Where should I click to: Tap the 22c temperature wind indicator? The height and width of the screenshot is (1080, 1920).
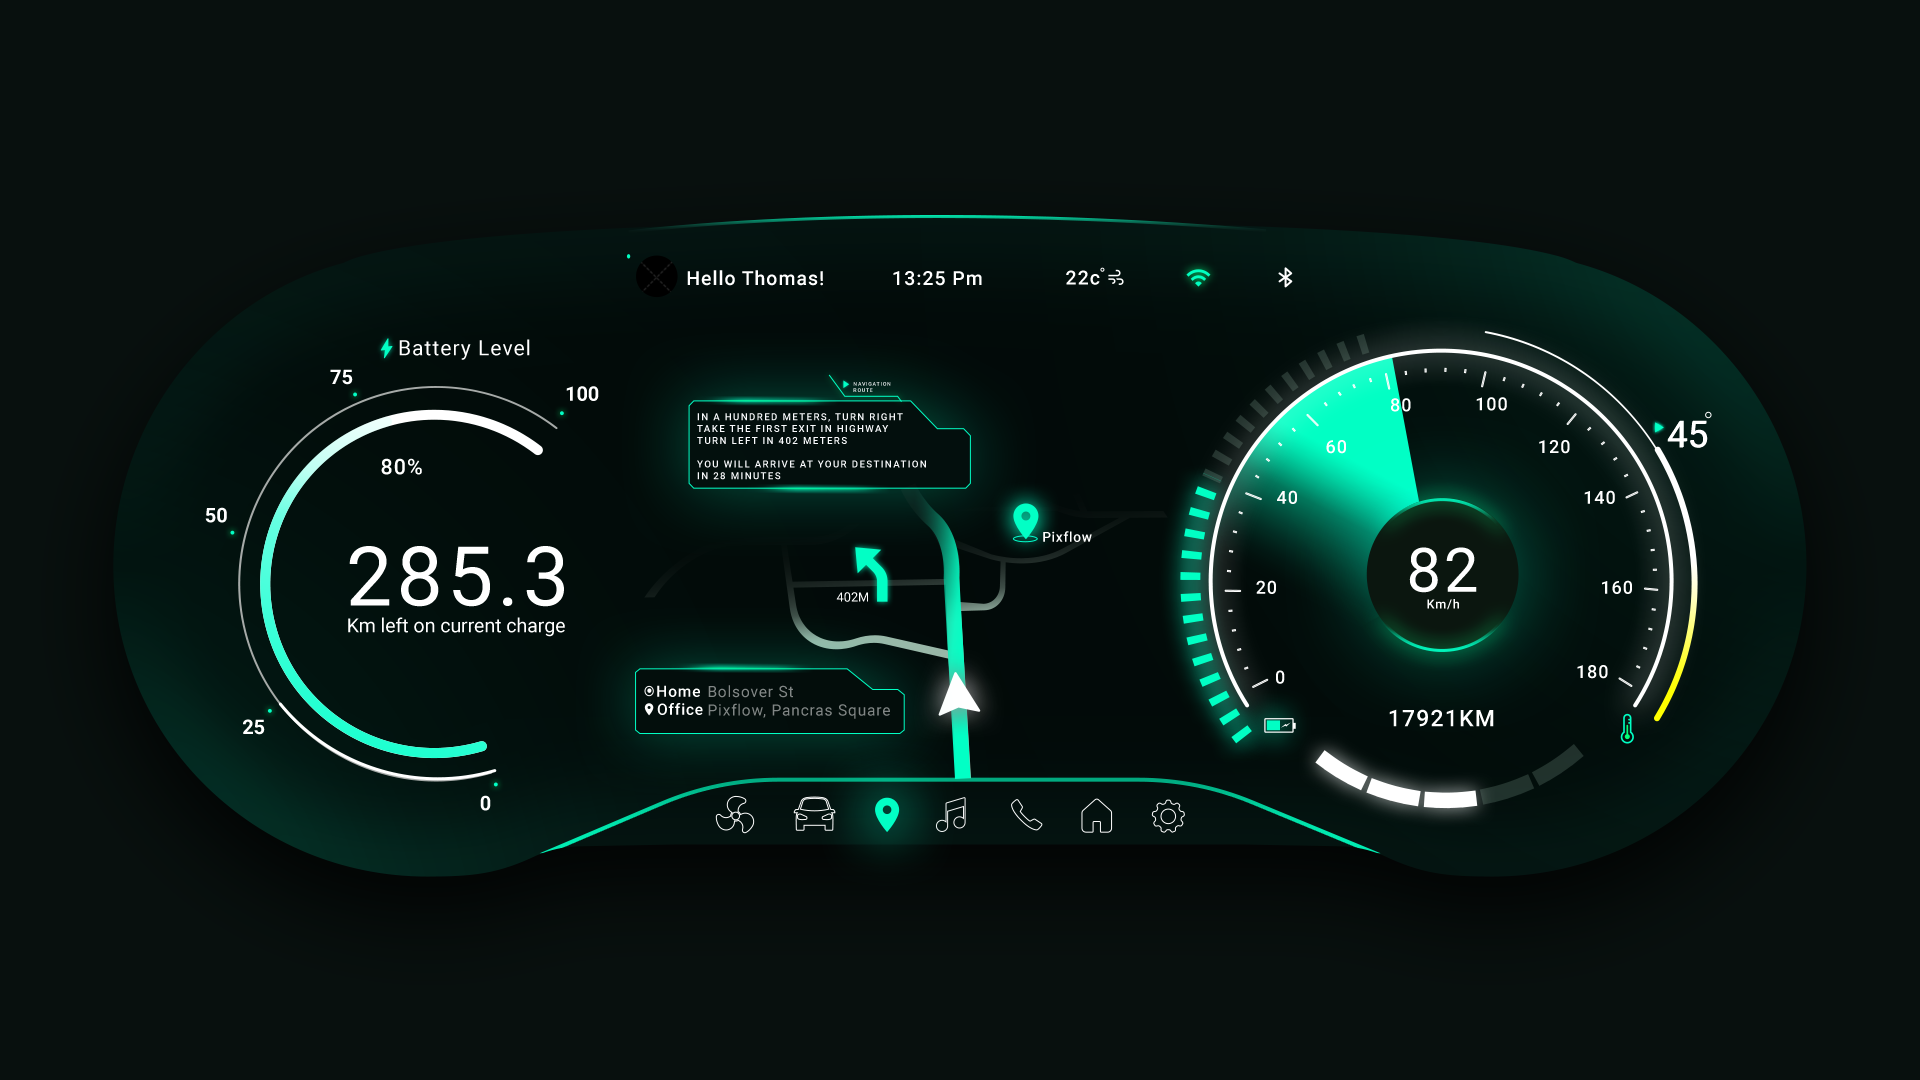[1094, 278]
